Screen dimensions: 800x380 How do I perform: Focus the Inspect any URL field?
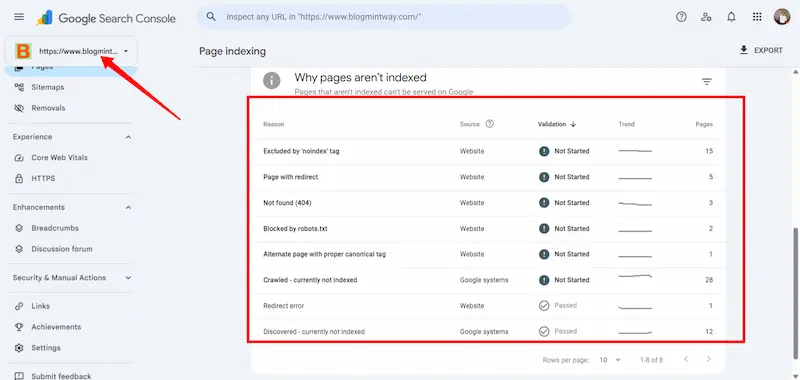[x=384, y=17]
